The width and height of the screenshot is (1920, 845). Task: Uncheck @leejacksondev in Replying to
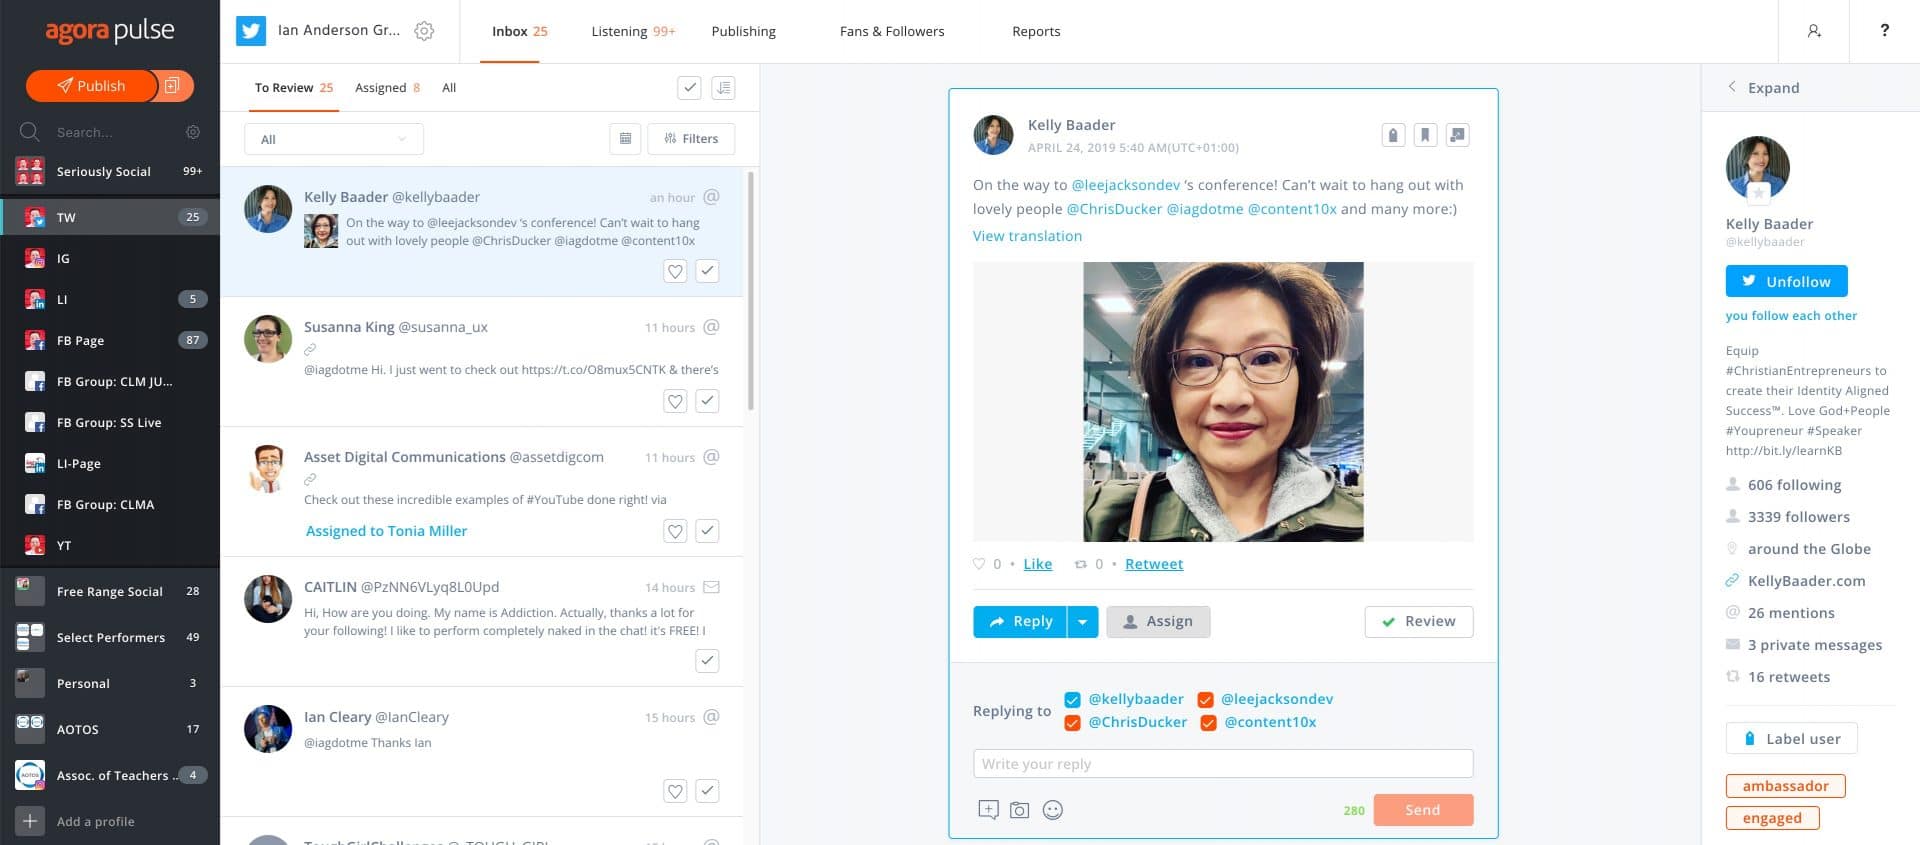[1205, 700]
